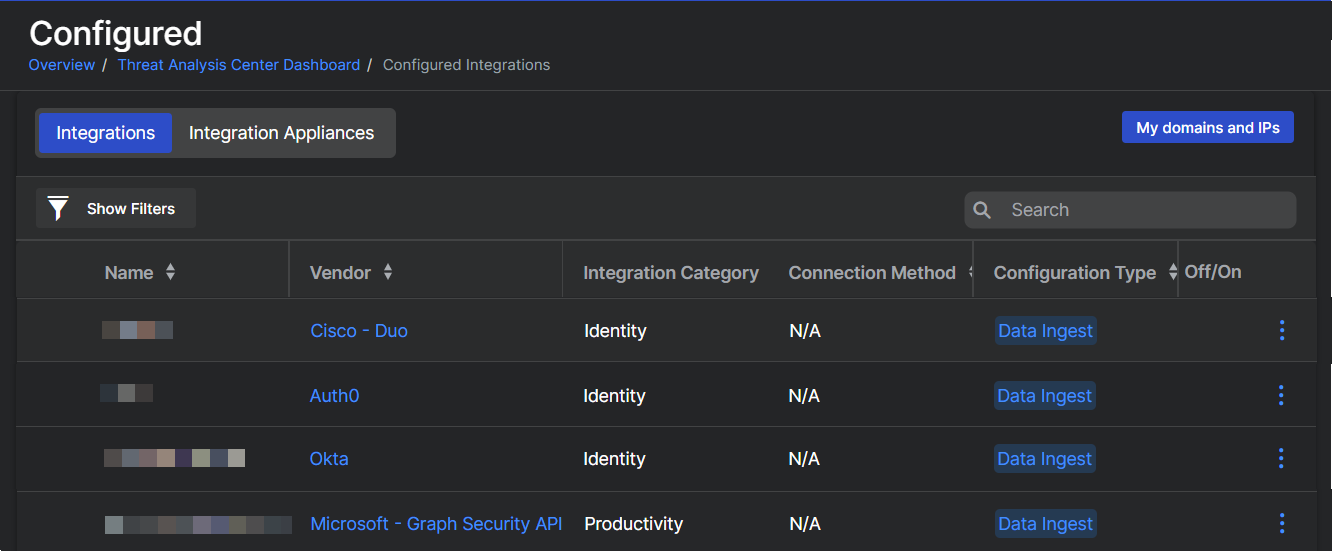
Task: Open Microsoft - Graph Security API link
Action: click(436, 524)
